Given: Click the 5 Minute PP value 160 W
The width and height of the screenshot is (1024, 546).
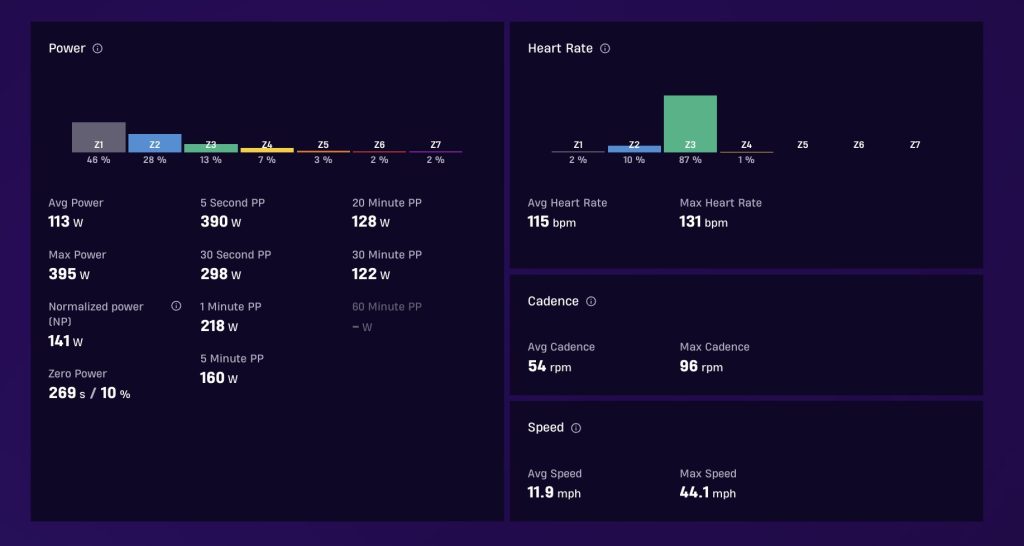Looking at the screenshot, I should coord(219,378).
